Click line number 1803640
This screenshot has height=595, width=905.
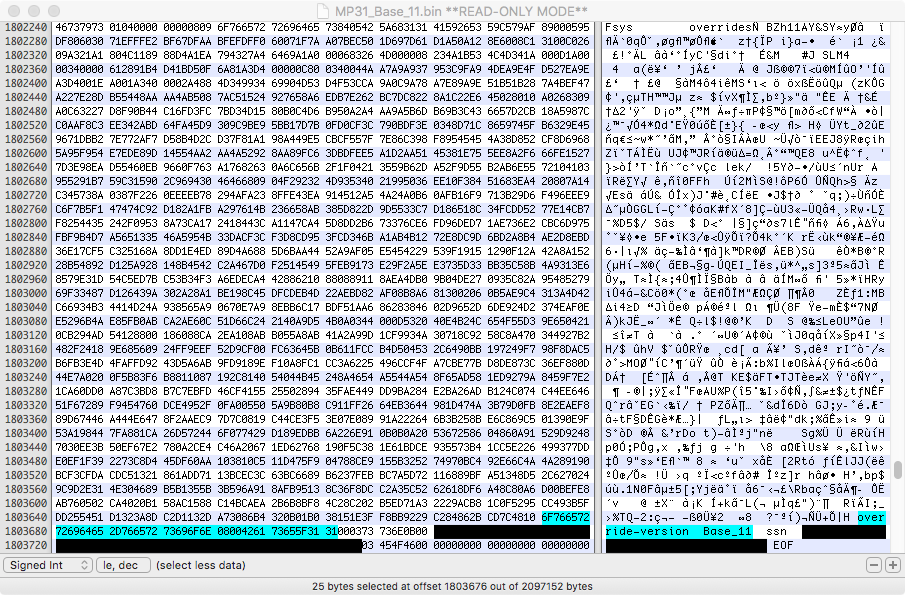pos(26,517)
